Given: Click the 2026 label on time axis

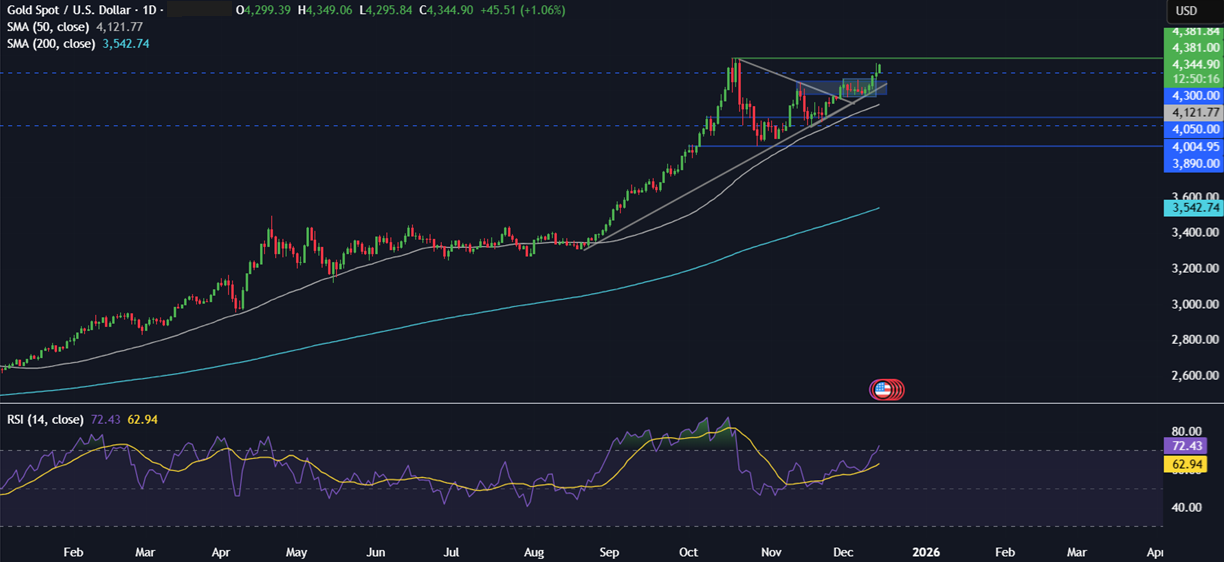Looking at the screenshot, I should 926,552.
